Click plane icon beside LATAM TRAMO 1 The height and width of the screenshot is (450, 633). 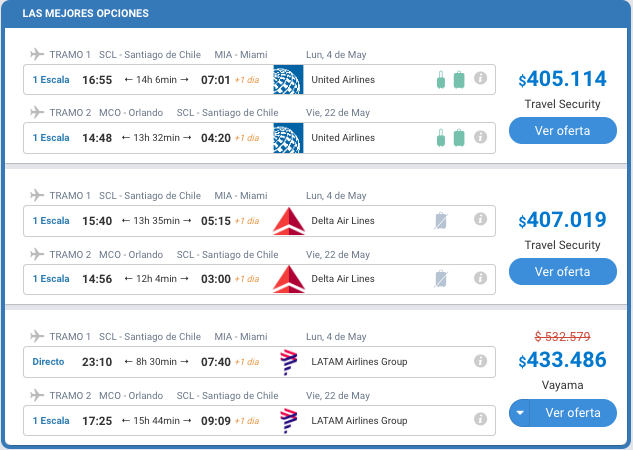point(37,336)
